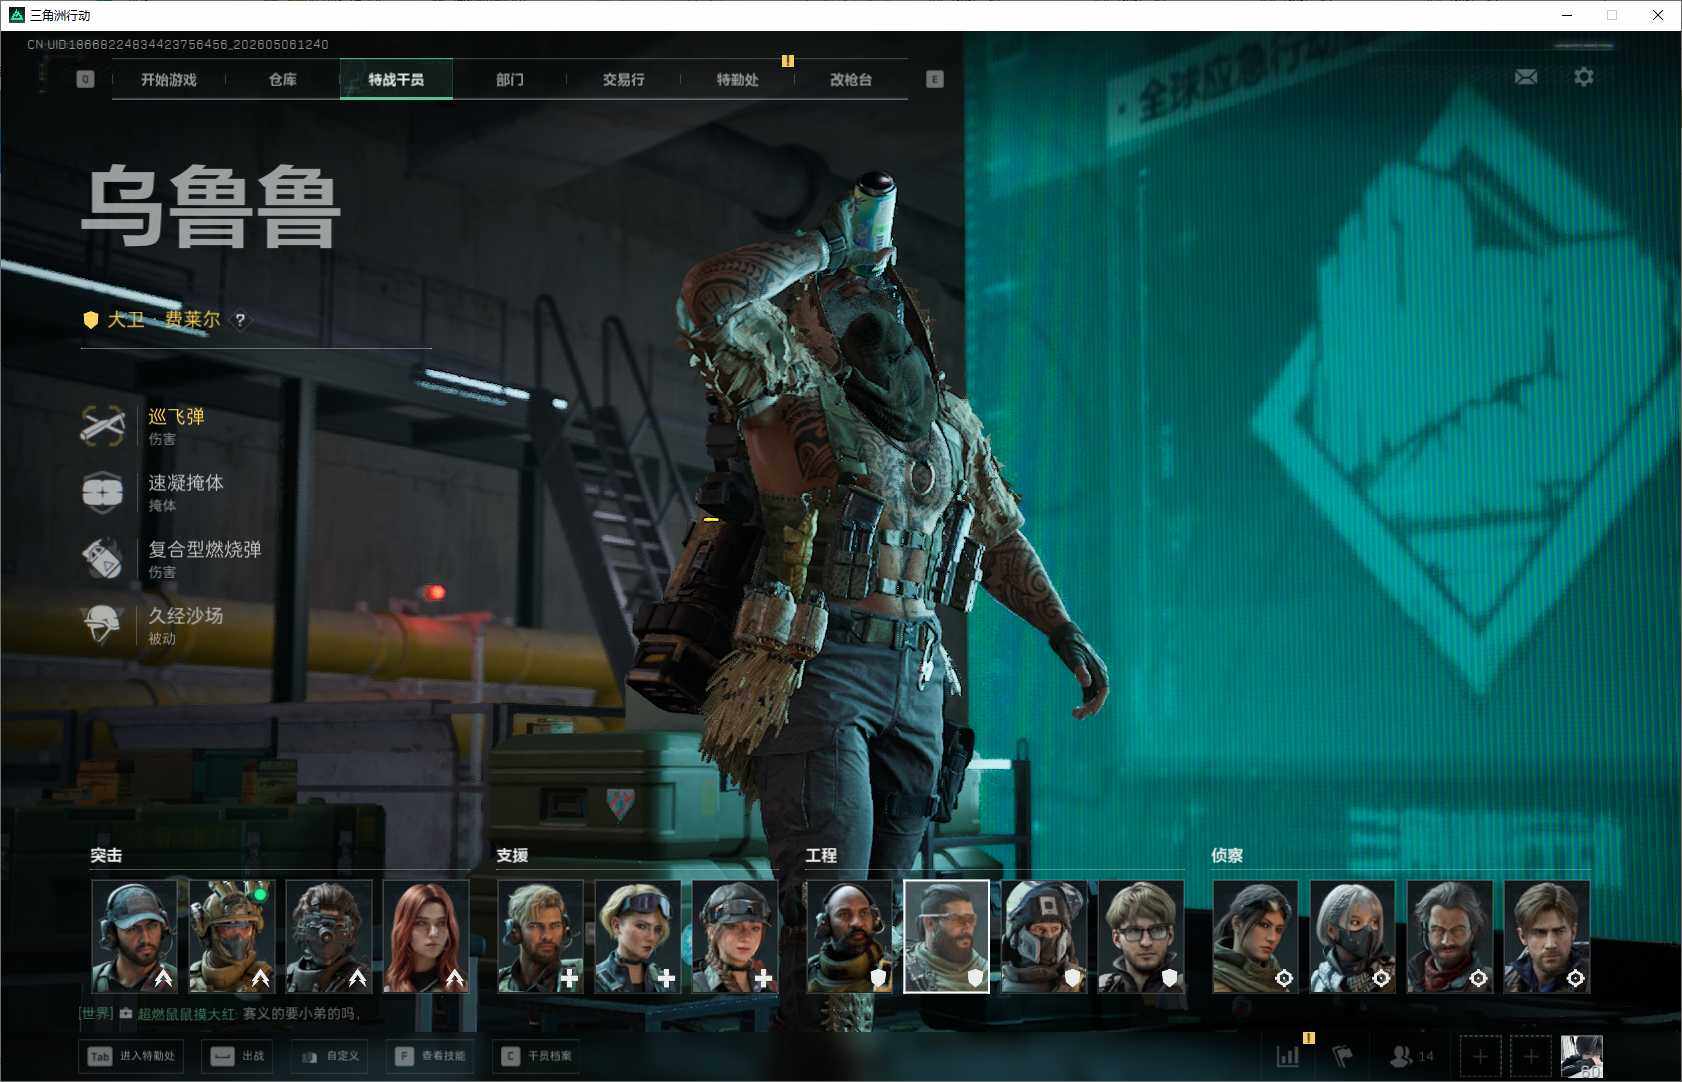Select the 复合型燃烧弹 skill icon
The image size is (1682, 1082).
pos(103,558)
